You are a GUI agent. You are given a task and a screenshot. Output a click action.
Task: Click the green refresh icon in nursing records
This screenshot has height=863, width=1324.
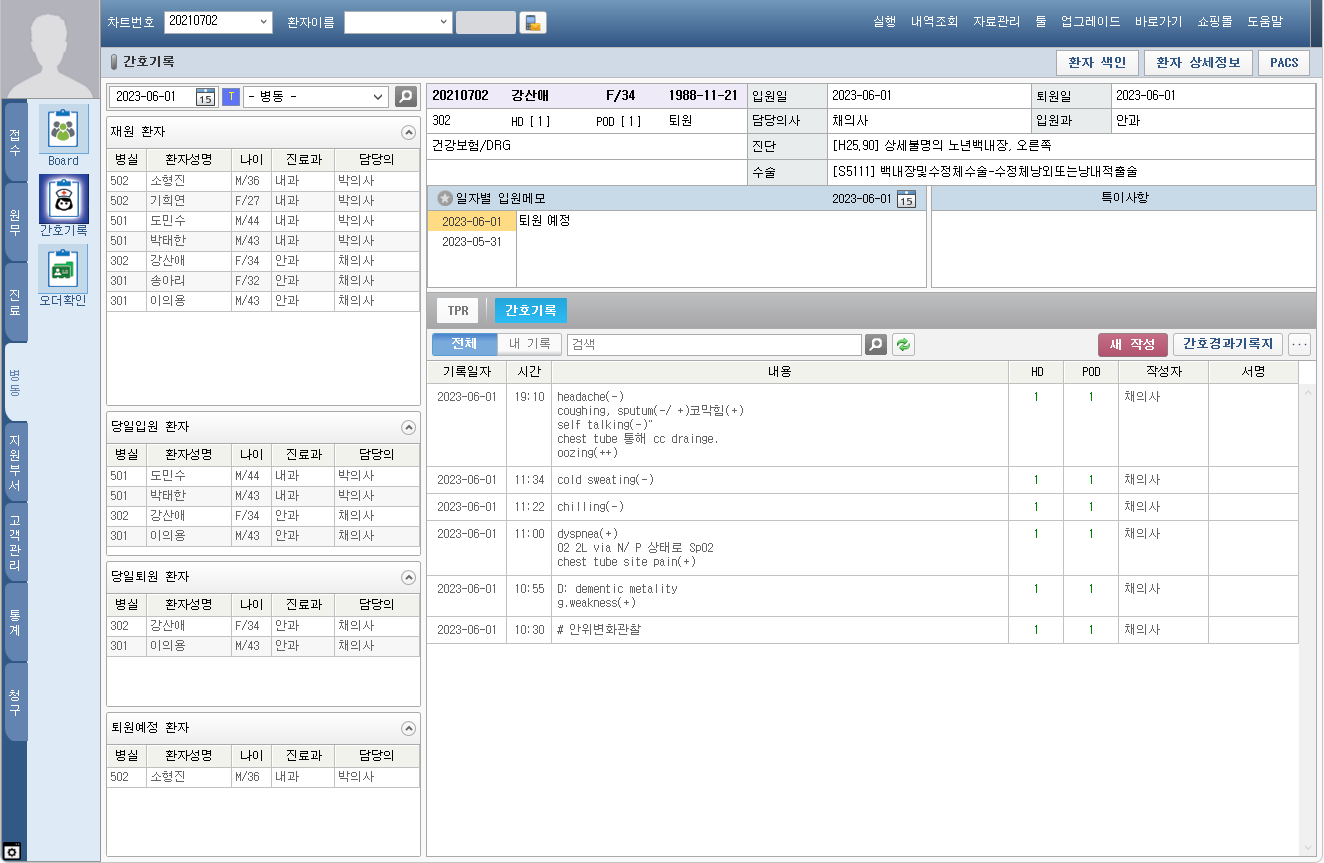point(903,345)
